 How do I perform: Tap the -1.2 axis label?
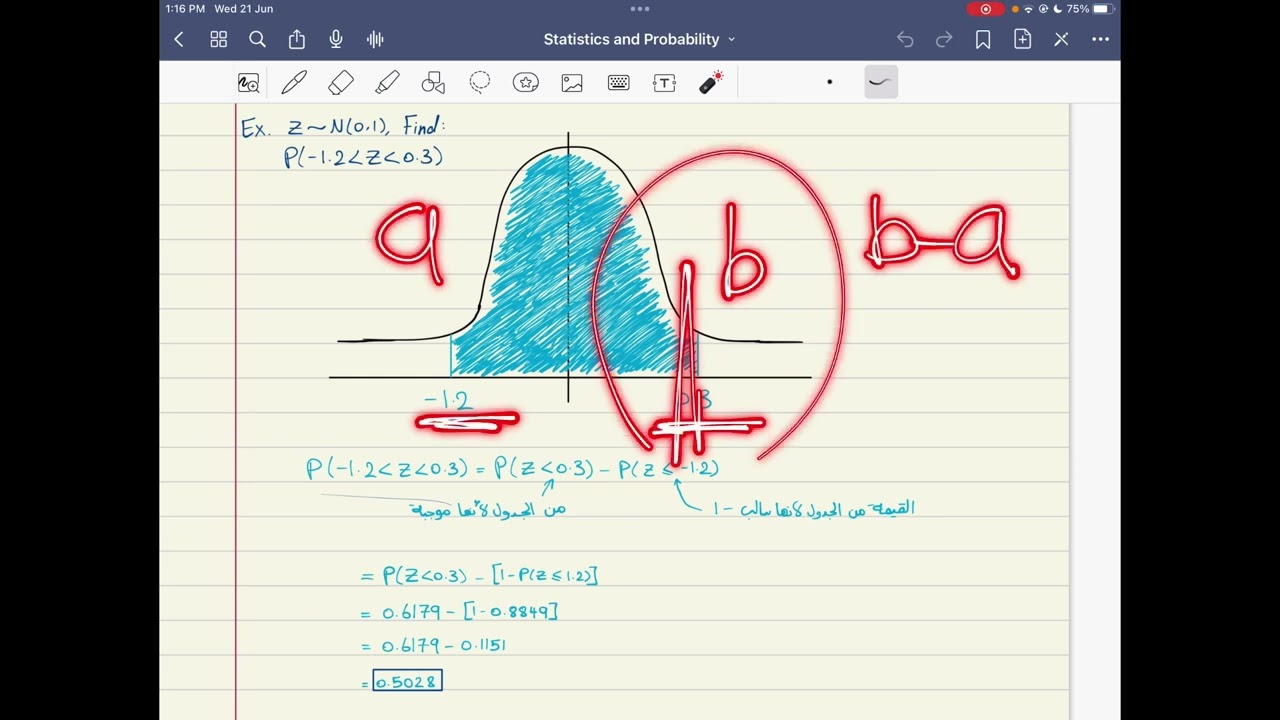tap(447, 401)
